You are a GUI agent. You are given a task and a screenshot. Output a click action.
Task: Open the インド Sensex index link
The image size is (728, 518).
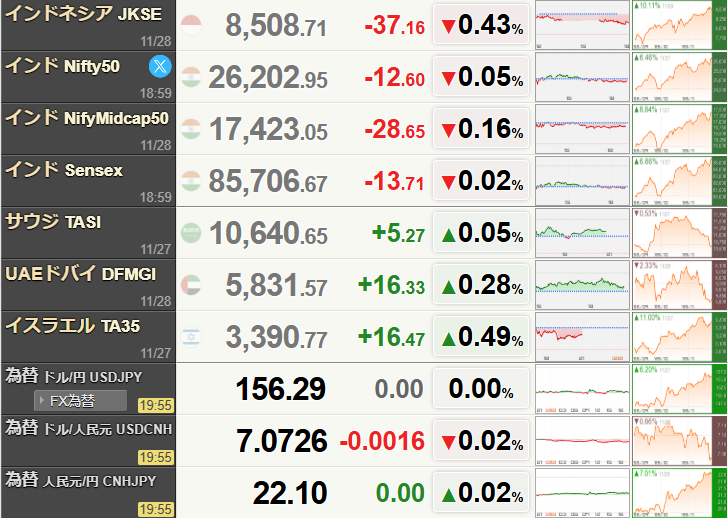64,170
